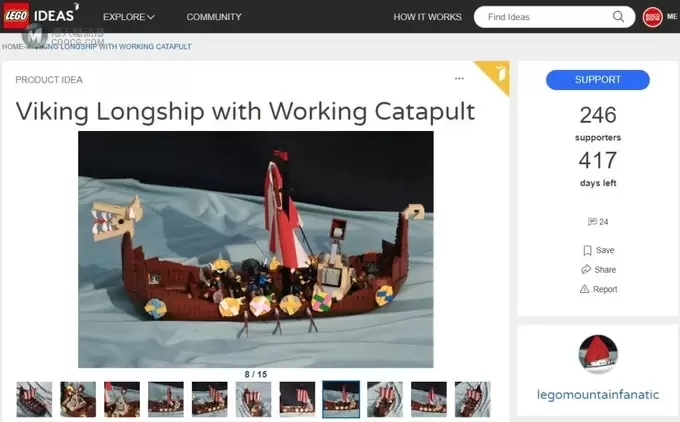The height and width of the screenshot is (422, 680).
Task: Click the Save bookmark icon
Action: 586,250
